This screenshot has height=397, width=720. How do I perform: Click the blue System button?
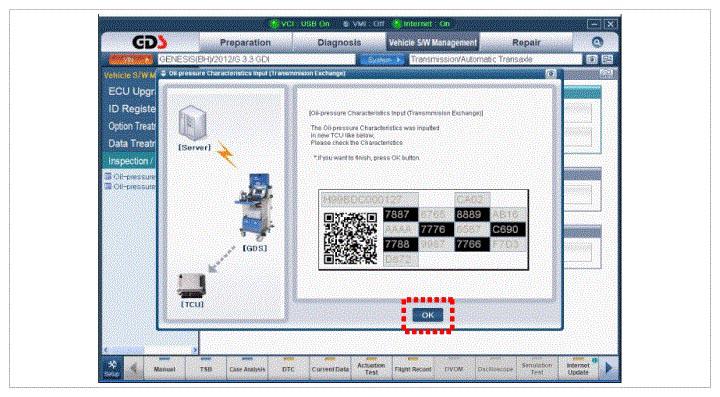pyautogui.click(x=382, y=60)
